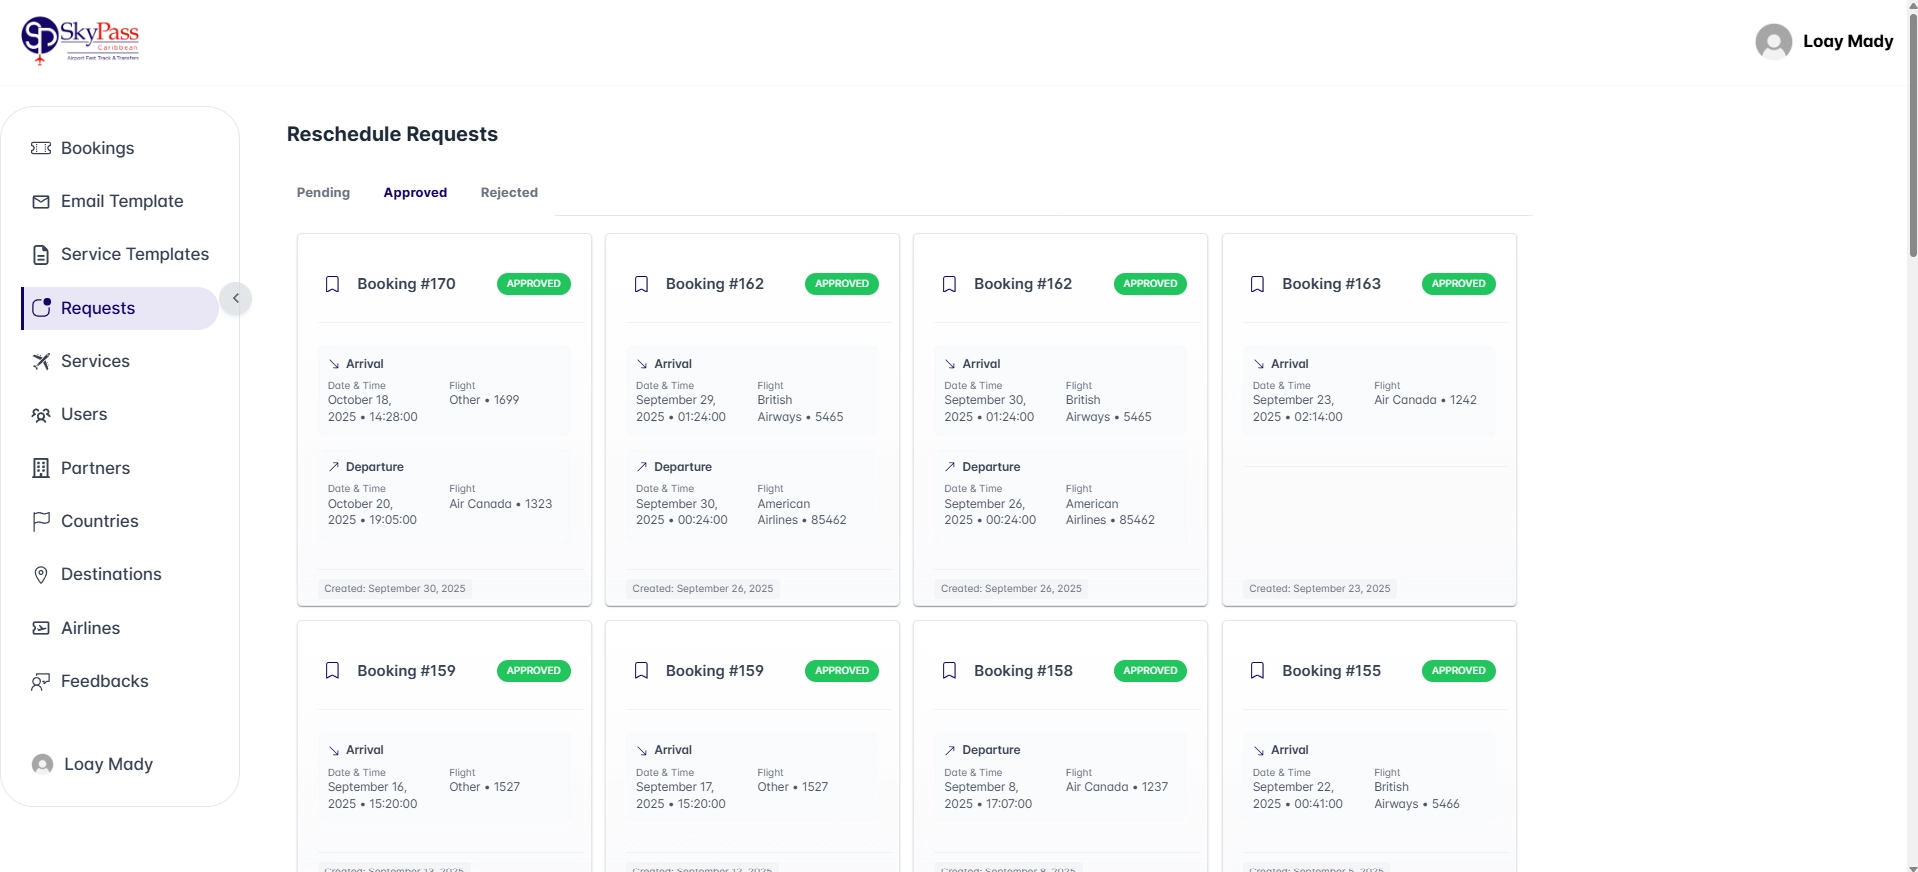Switch to the Pending tab
This screenshot has height=872, width=1918.
tap(323, 192)
